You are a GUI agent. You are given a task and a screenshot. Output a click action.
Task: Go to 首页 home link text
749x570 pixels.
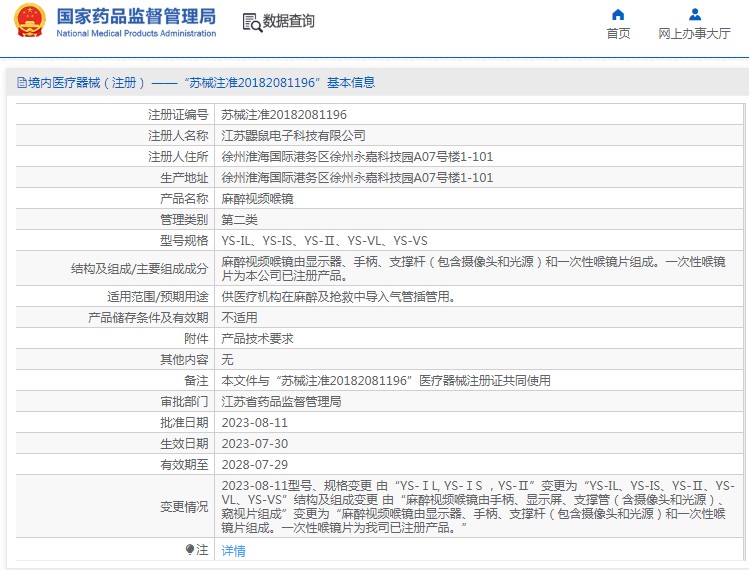618,33
